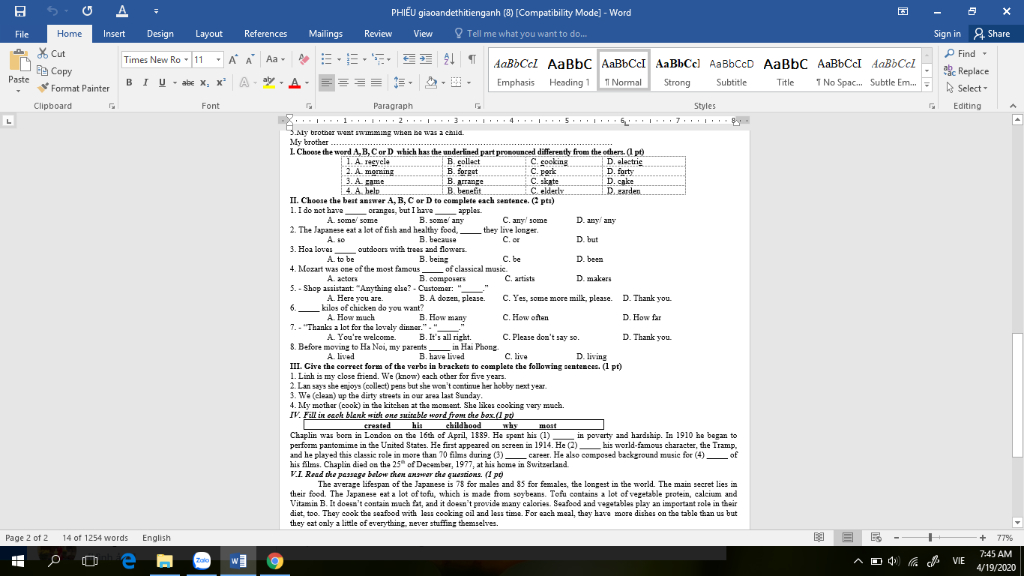Expand Styles gallery more button
Image resolution: width=1024 pixels, height=576 pixels.
[927, 84]
